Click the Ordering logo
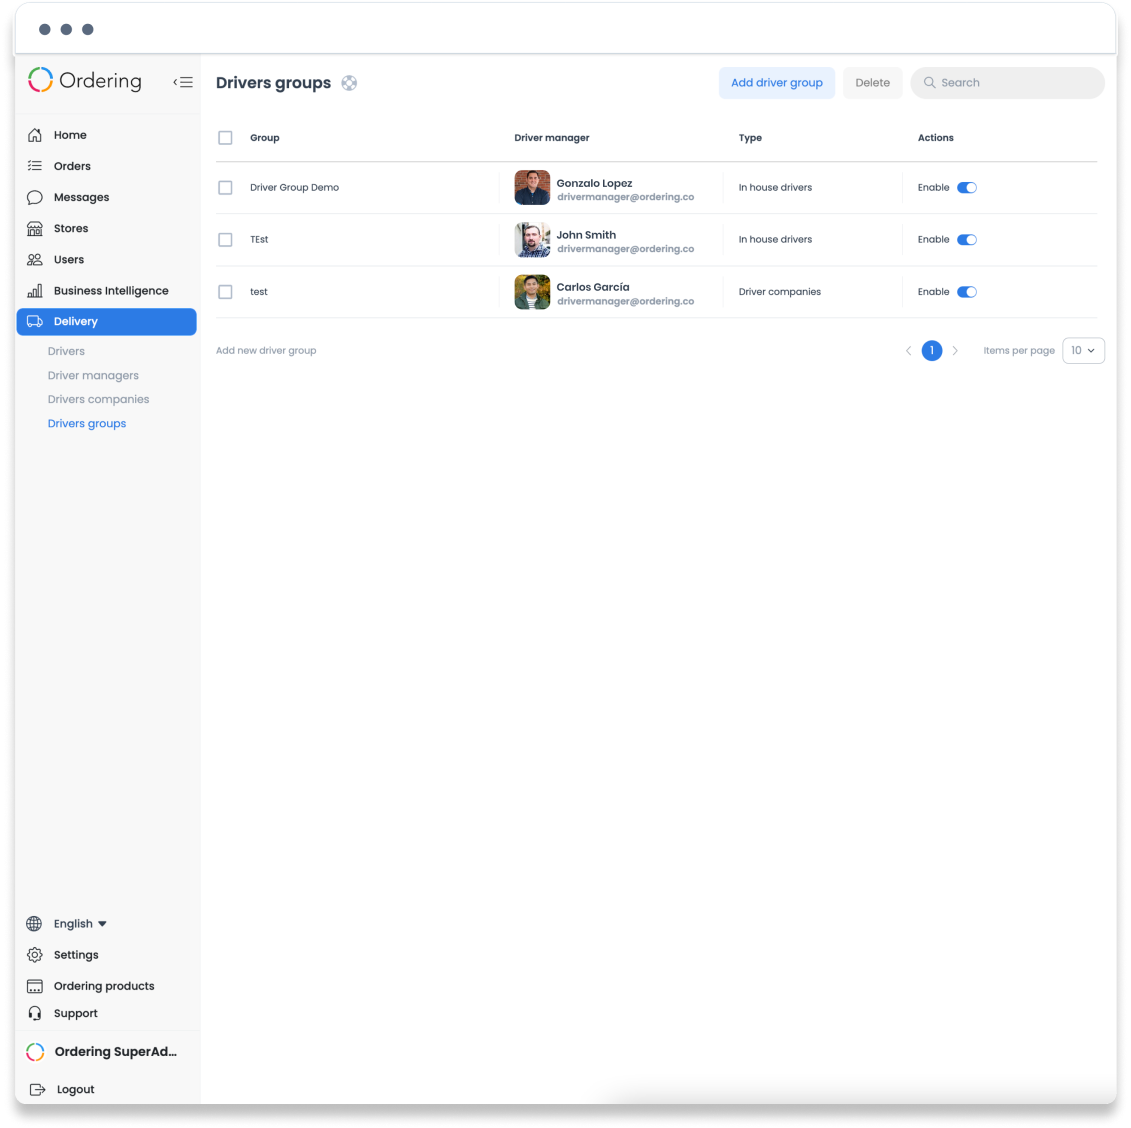Image resolution: width=1131 pixels, height=1128 pixels. pos(84,80)
